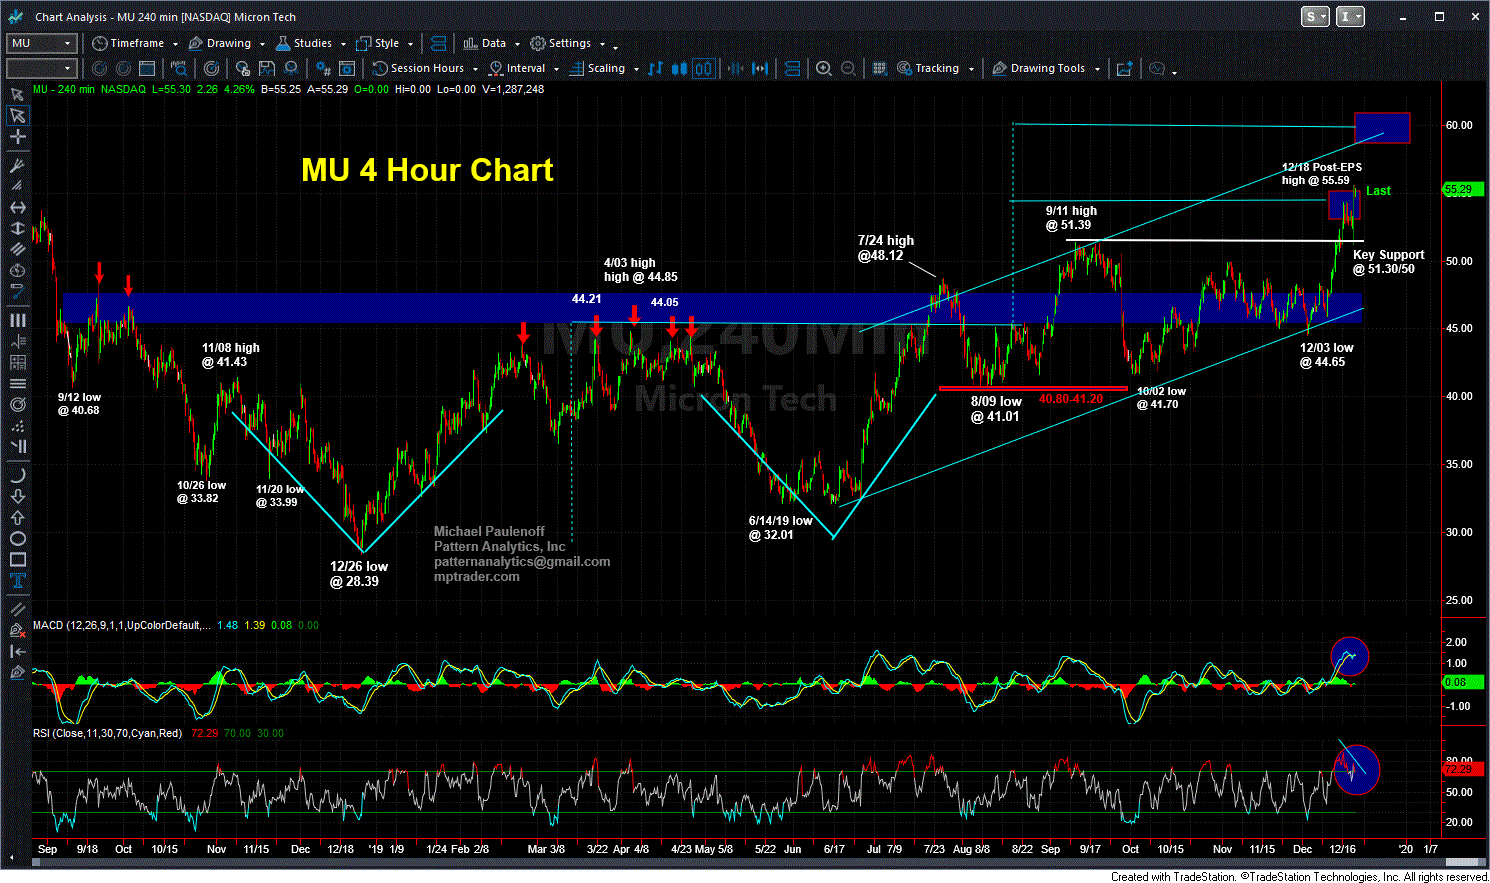Click the save chart disk icon
Image resolution: width=1490 pixels, height=883 pixels.
267,68
